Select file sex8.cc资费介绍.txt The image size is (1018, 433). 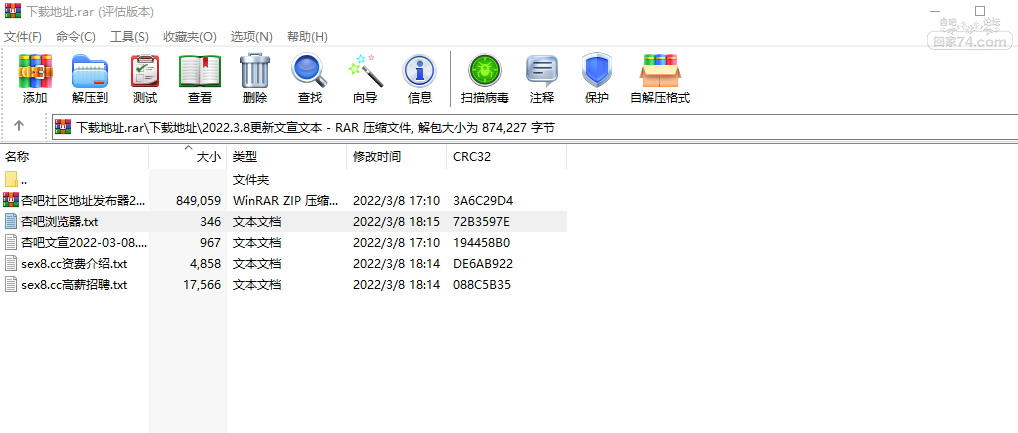pyautogui.click(x=74, y=264)
